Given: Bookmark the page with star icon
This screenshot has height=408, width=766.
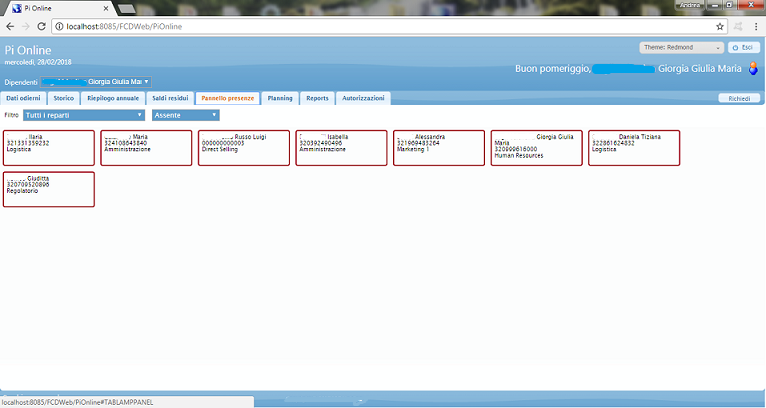Looking at the screenshot, I should 720,25.
